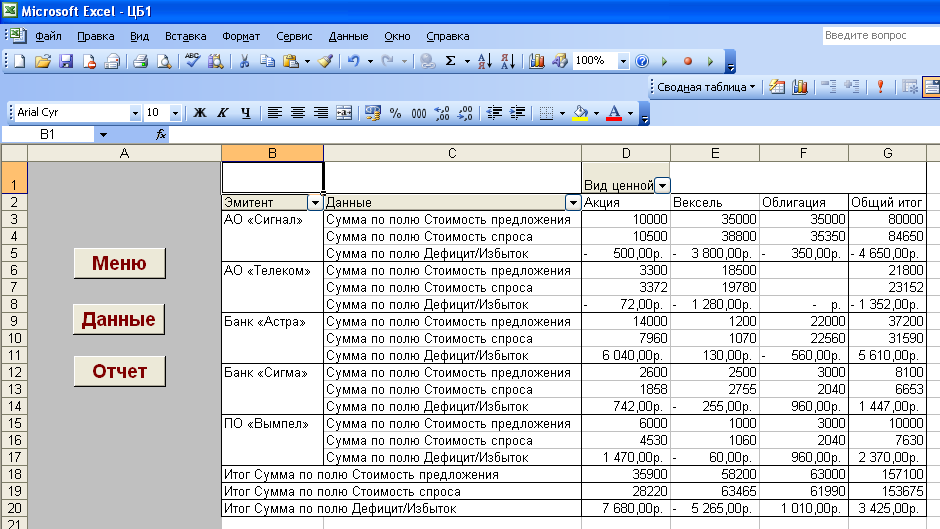This screenshot has height=529, width=940.
Task: Center align text
Action: pyautogui.click(x=298, y=113)
